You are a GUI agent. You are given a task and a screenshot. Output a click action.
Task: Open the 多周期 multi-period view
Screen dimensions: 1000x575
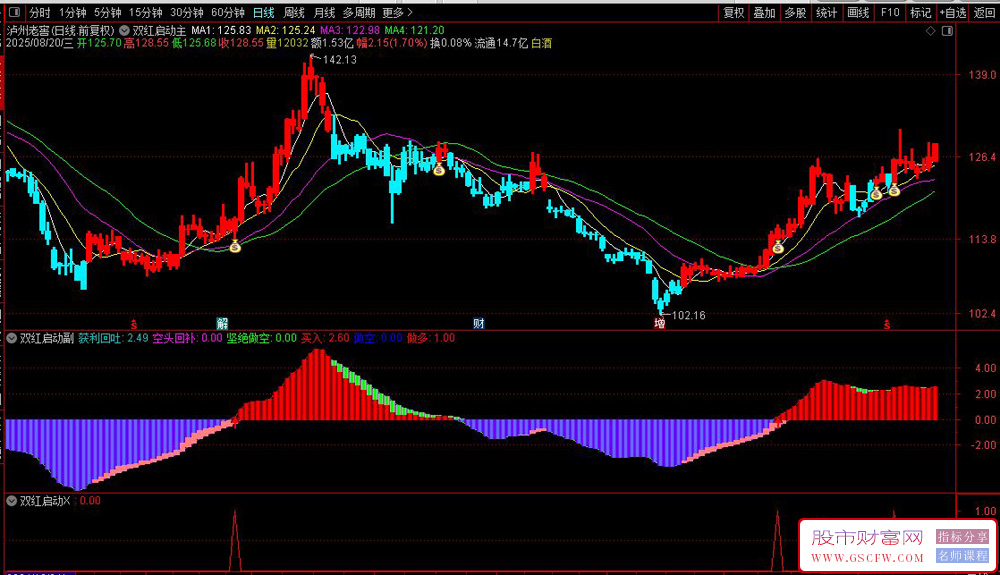coord(359,13)
